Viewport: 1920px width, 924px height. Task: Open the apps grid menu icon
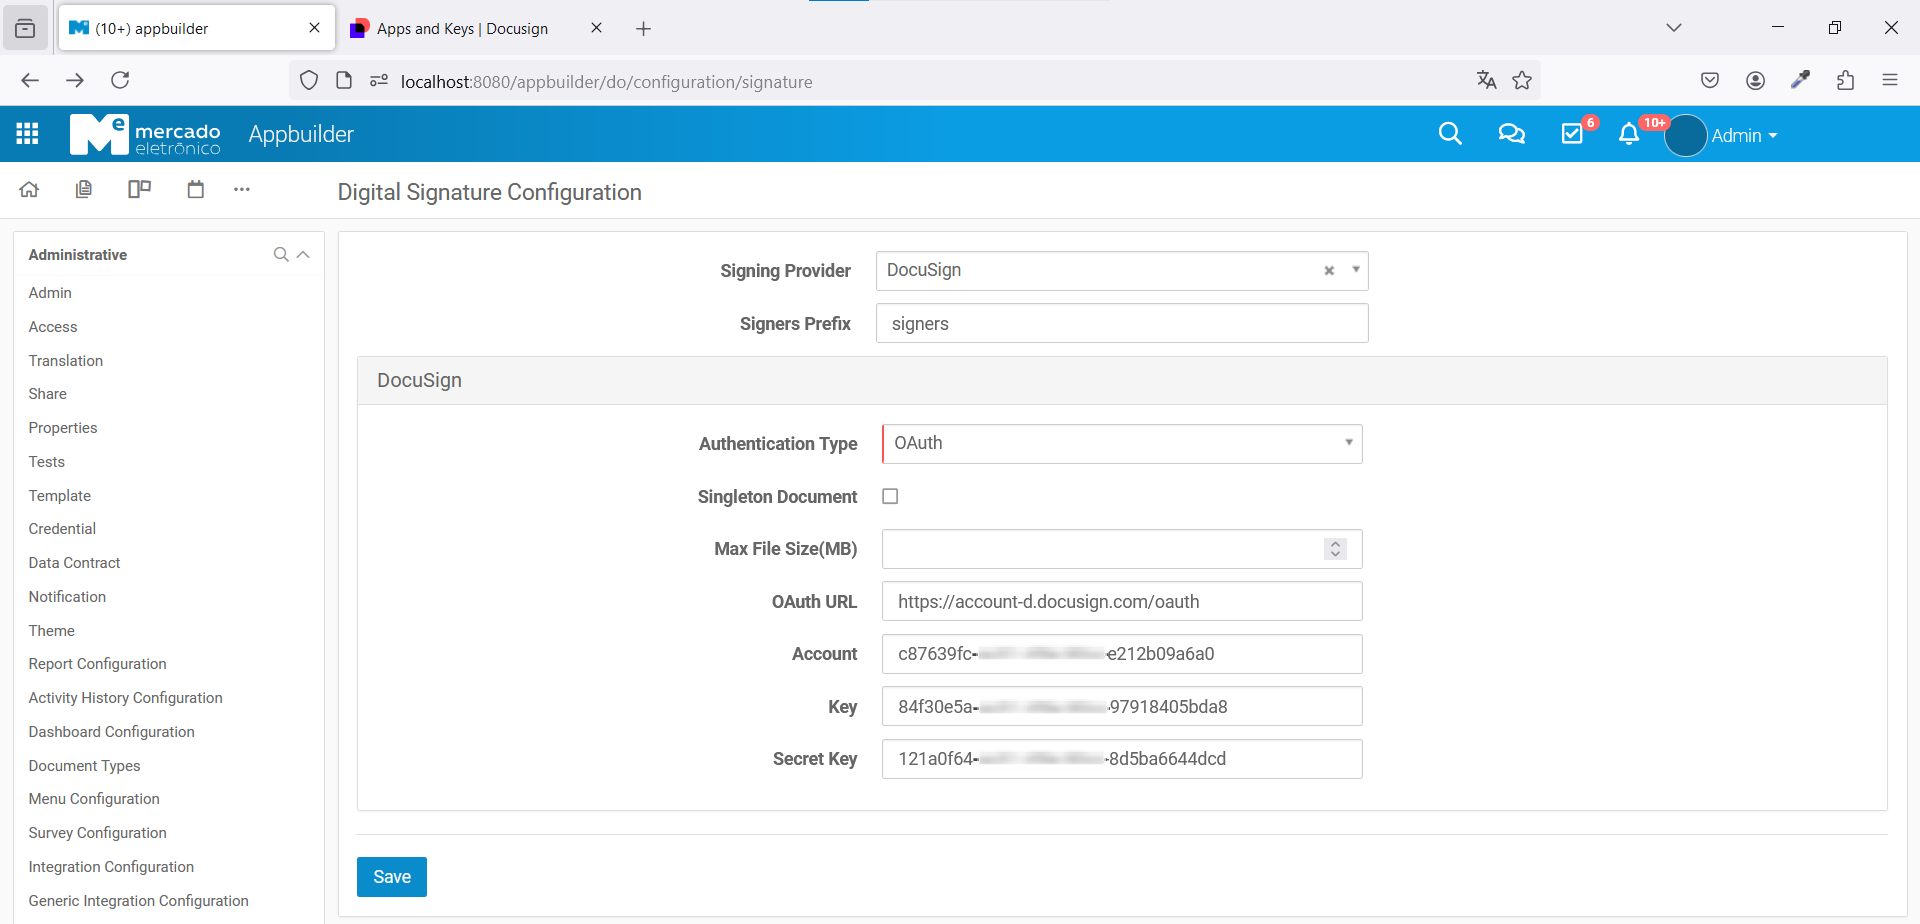point(28,133)
